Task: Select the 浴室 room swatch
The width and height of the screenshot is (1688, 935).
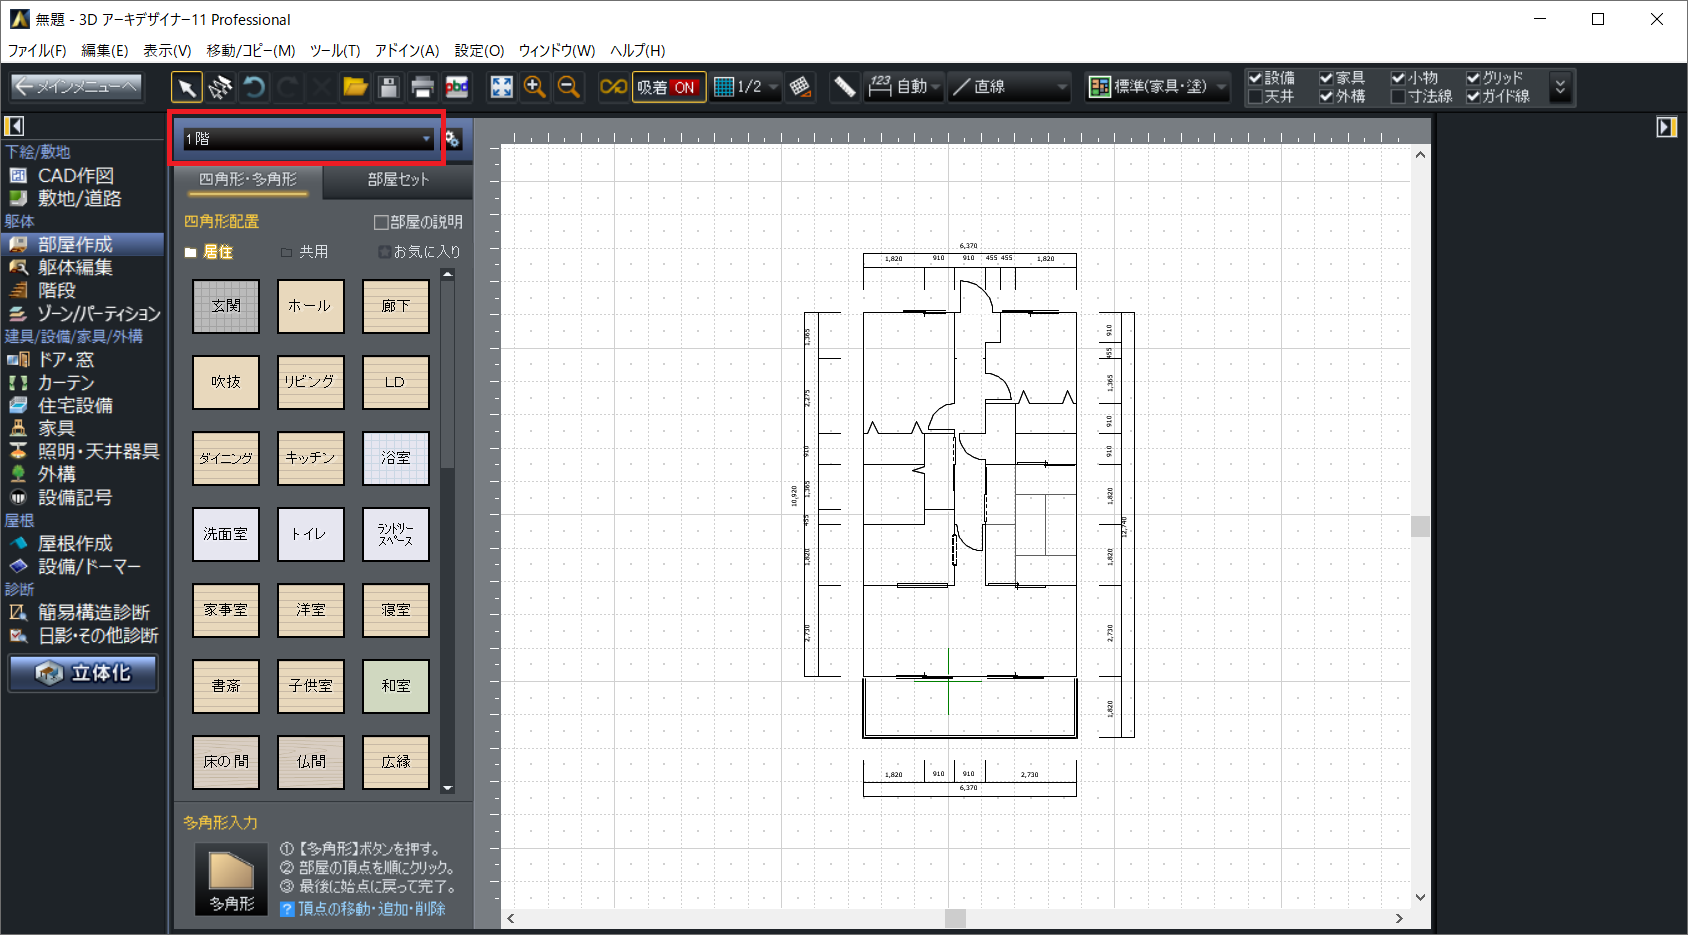Action: tap(395, 458)
